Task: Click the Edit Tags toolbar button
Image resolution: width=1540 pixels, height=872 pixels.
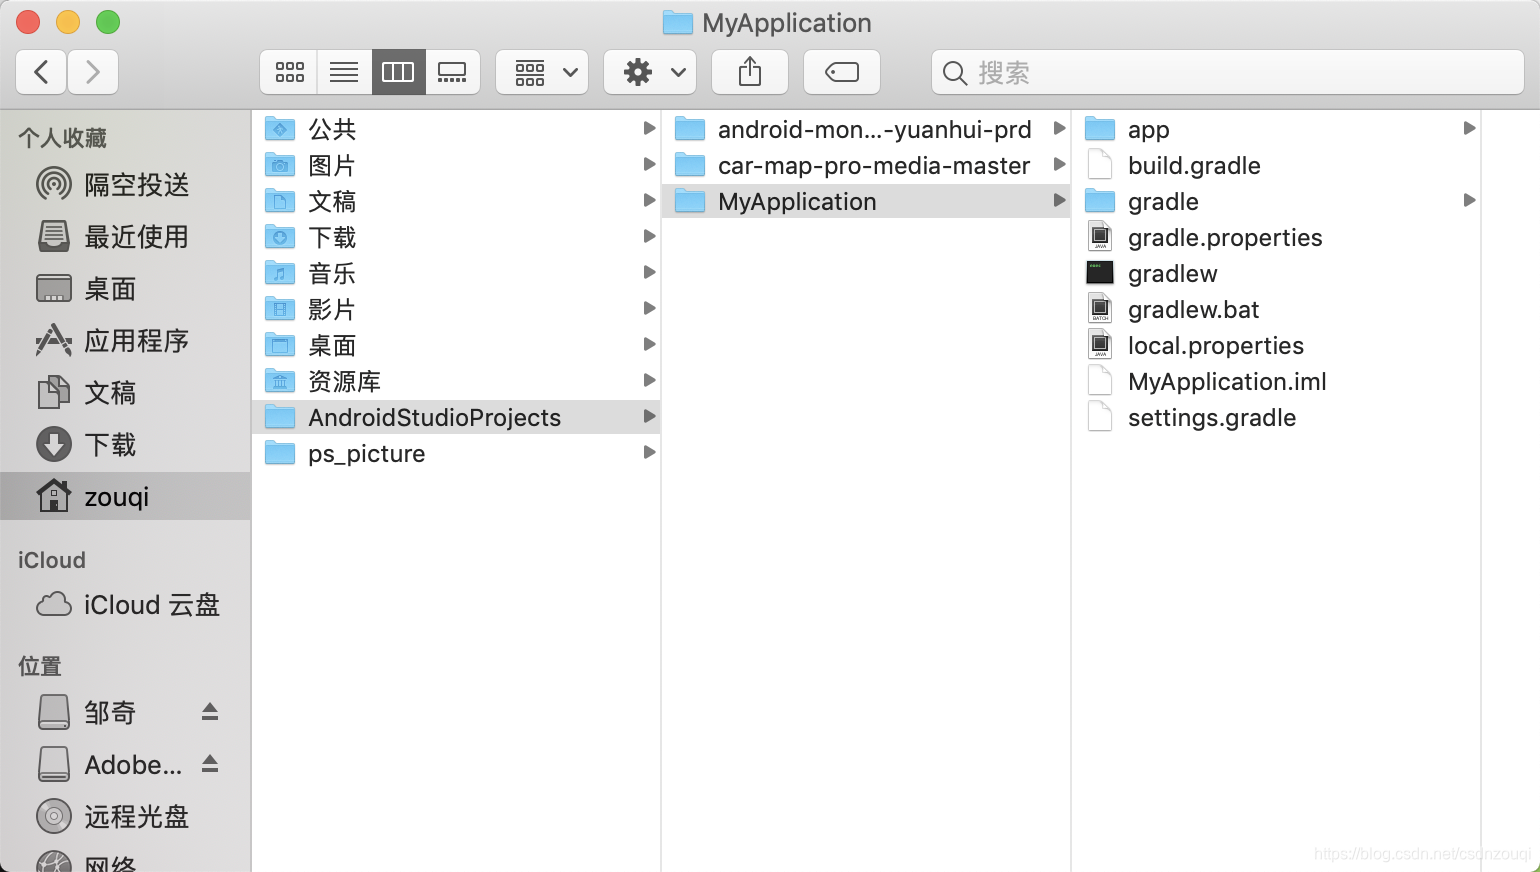Action: point(842,72)
